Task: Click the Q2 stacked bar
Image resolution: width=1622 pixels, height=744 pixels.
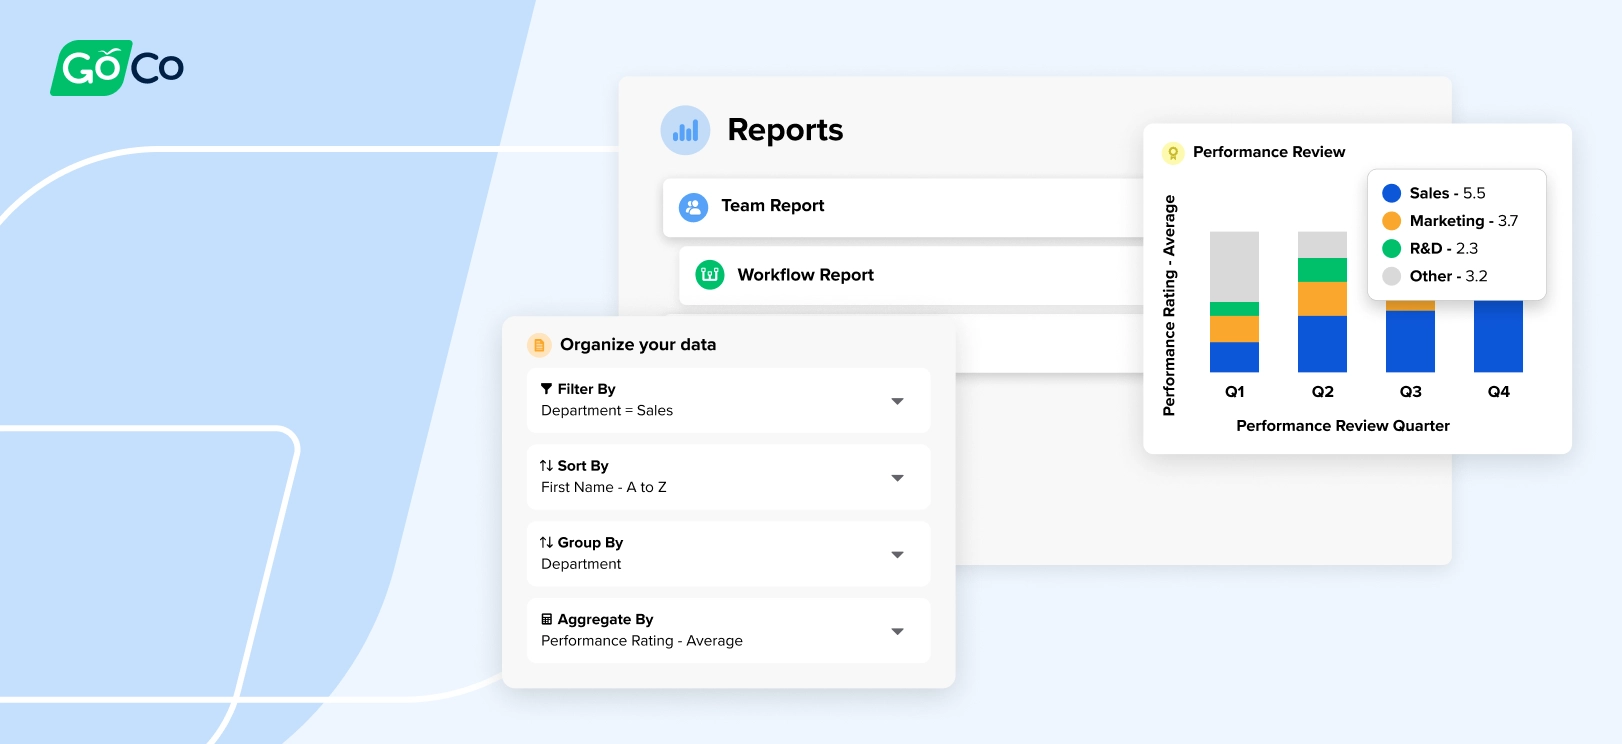Action: pyautogui.click(x=1322, y=302)
